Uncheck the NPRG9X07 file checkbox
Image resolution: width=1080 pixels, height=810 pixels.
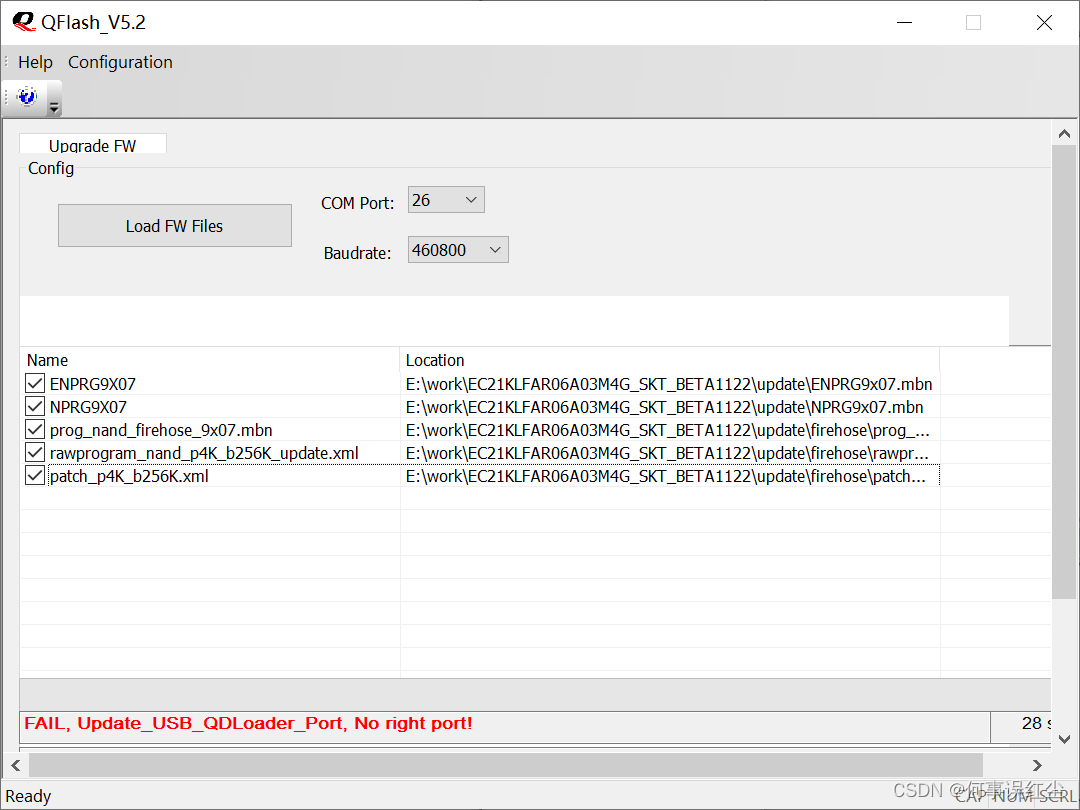pyautogui.click(x=35, y=406)
